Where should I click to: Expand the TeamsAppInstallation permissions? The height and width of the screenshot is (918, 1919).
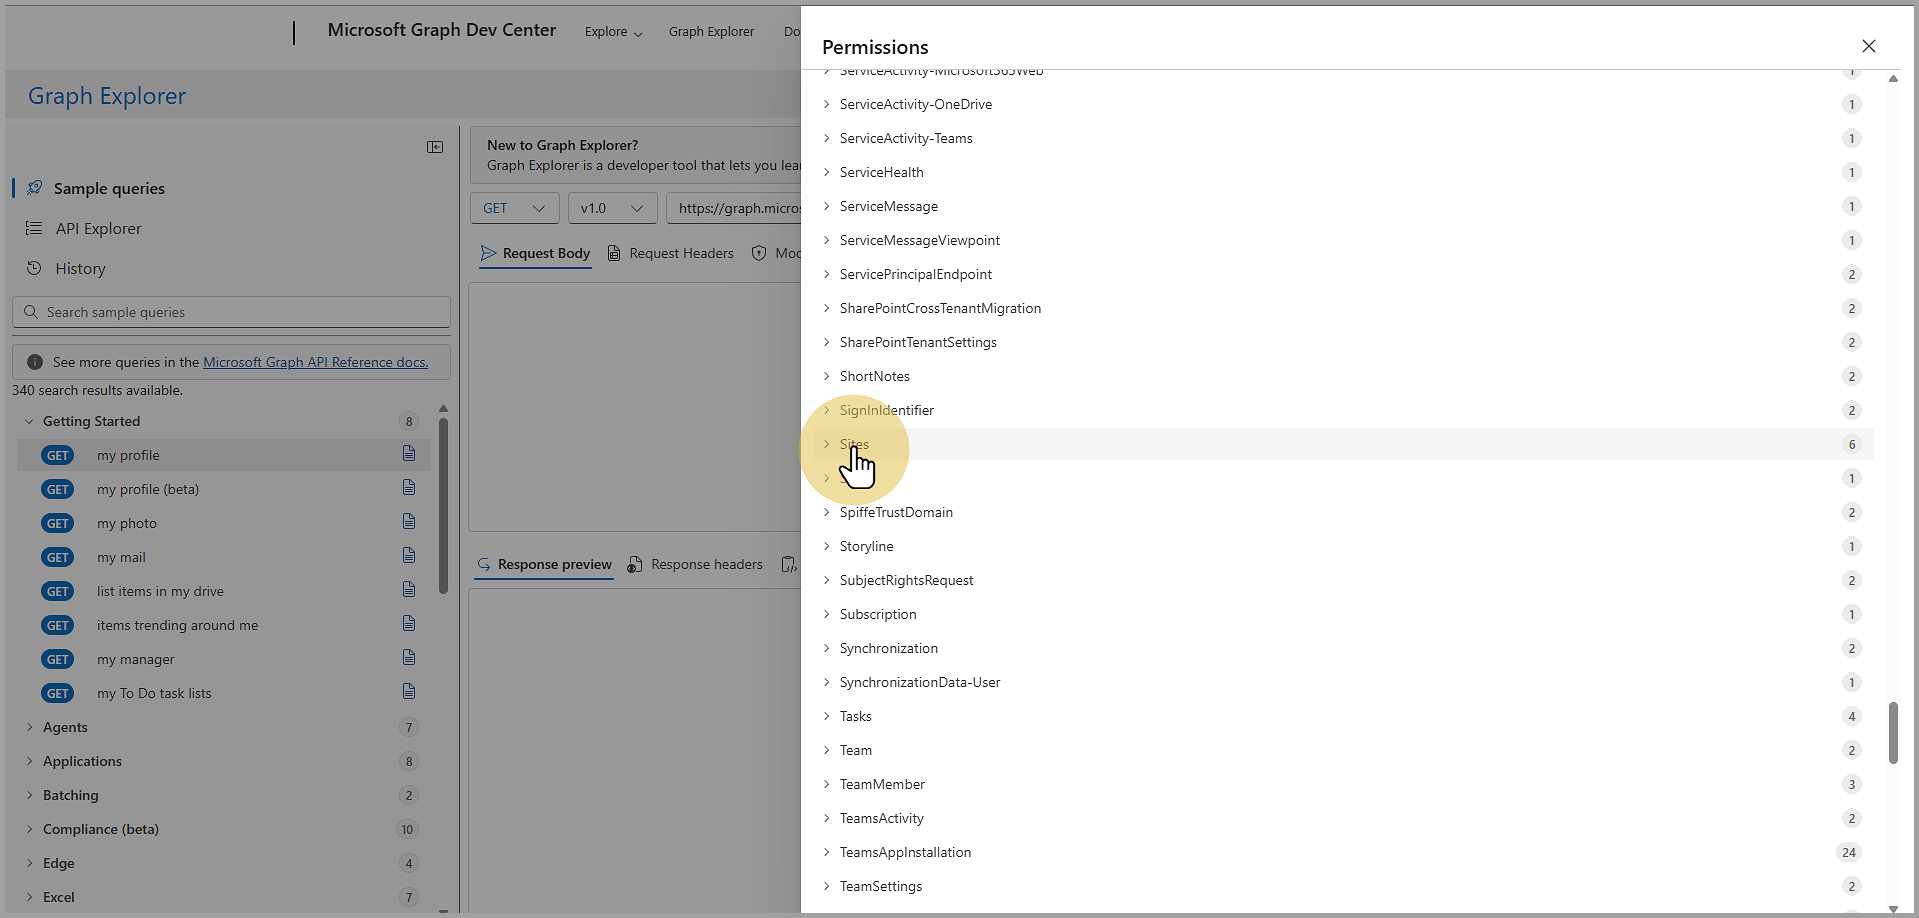point(827,852)
